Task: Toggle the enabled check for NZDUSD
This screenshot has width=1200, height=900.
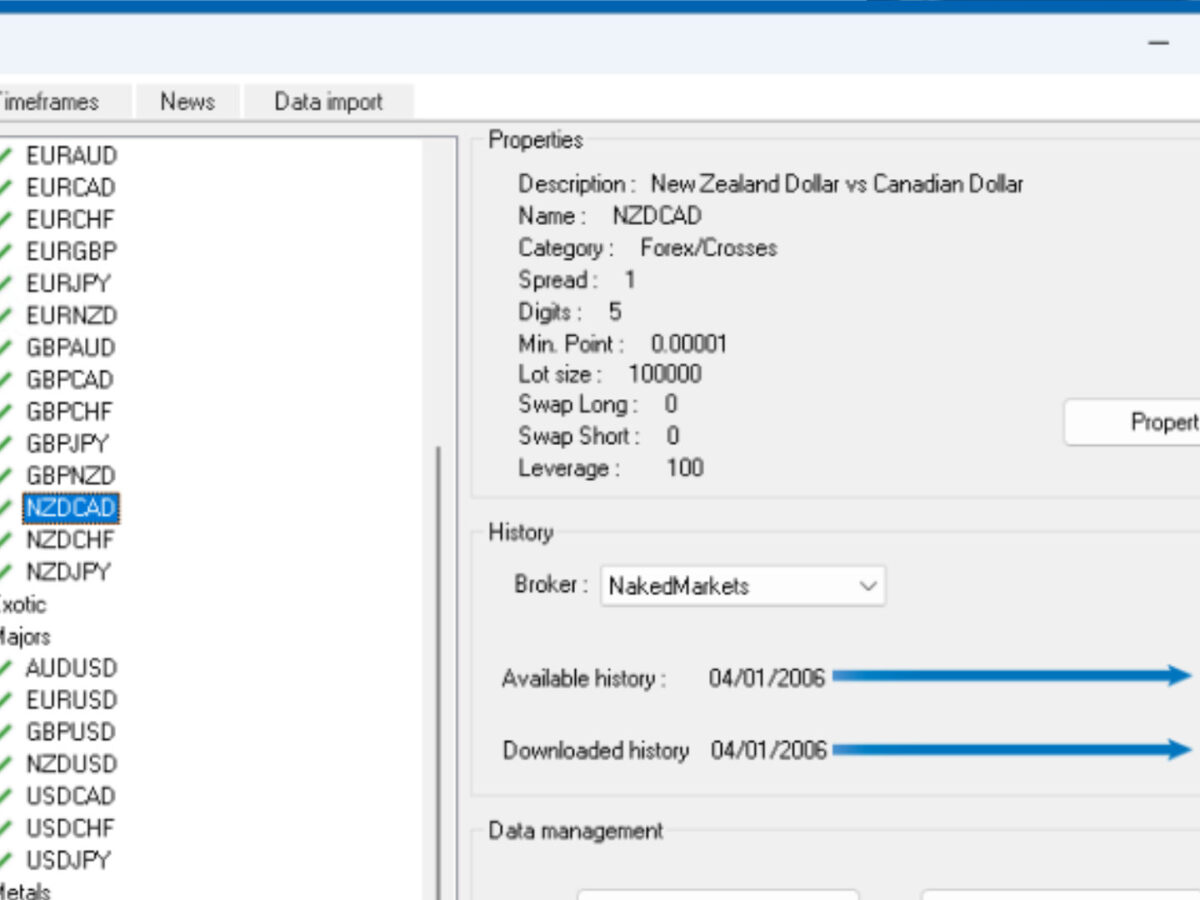Action: [x=8, y=764]
